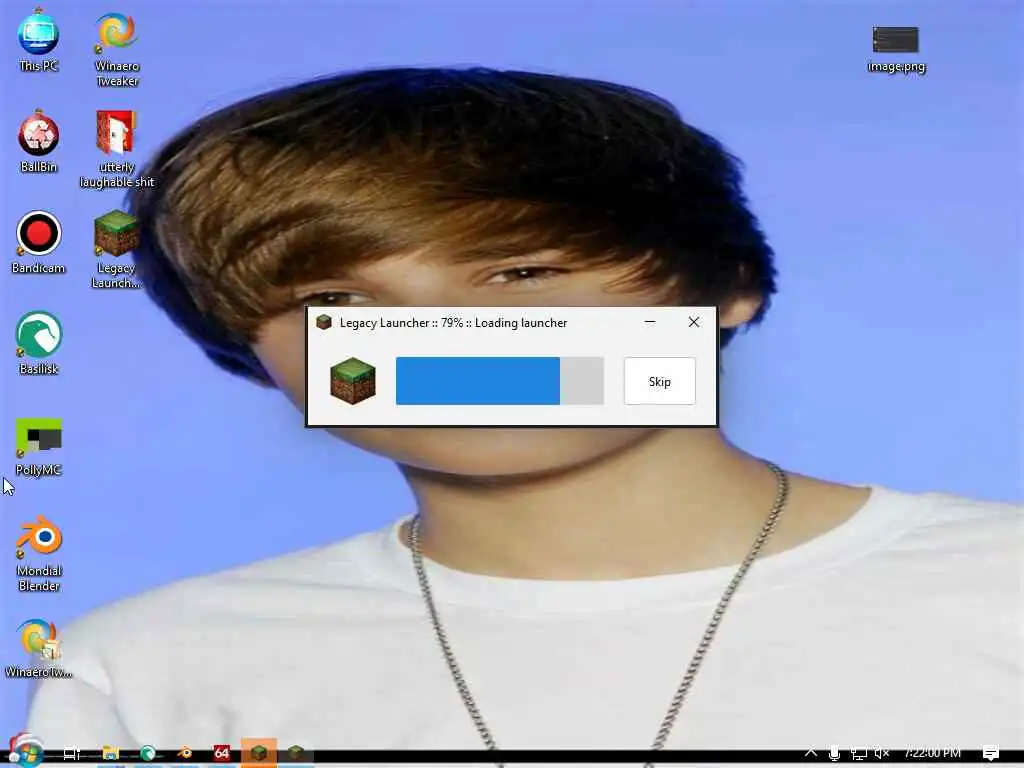Screen dimensions: 1024x768
Task: Select the utterly laughable desktop icon
Action: pyautogui.click(x=117, y=150)
